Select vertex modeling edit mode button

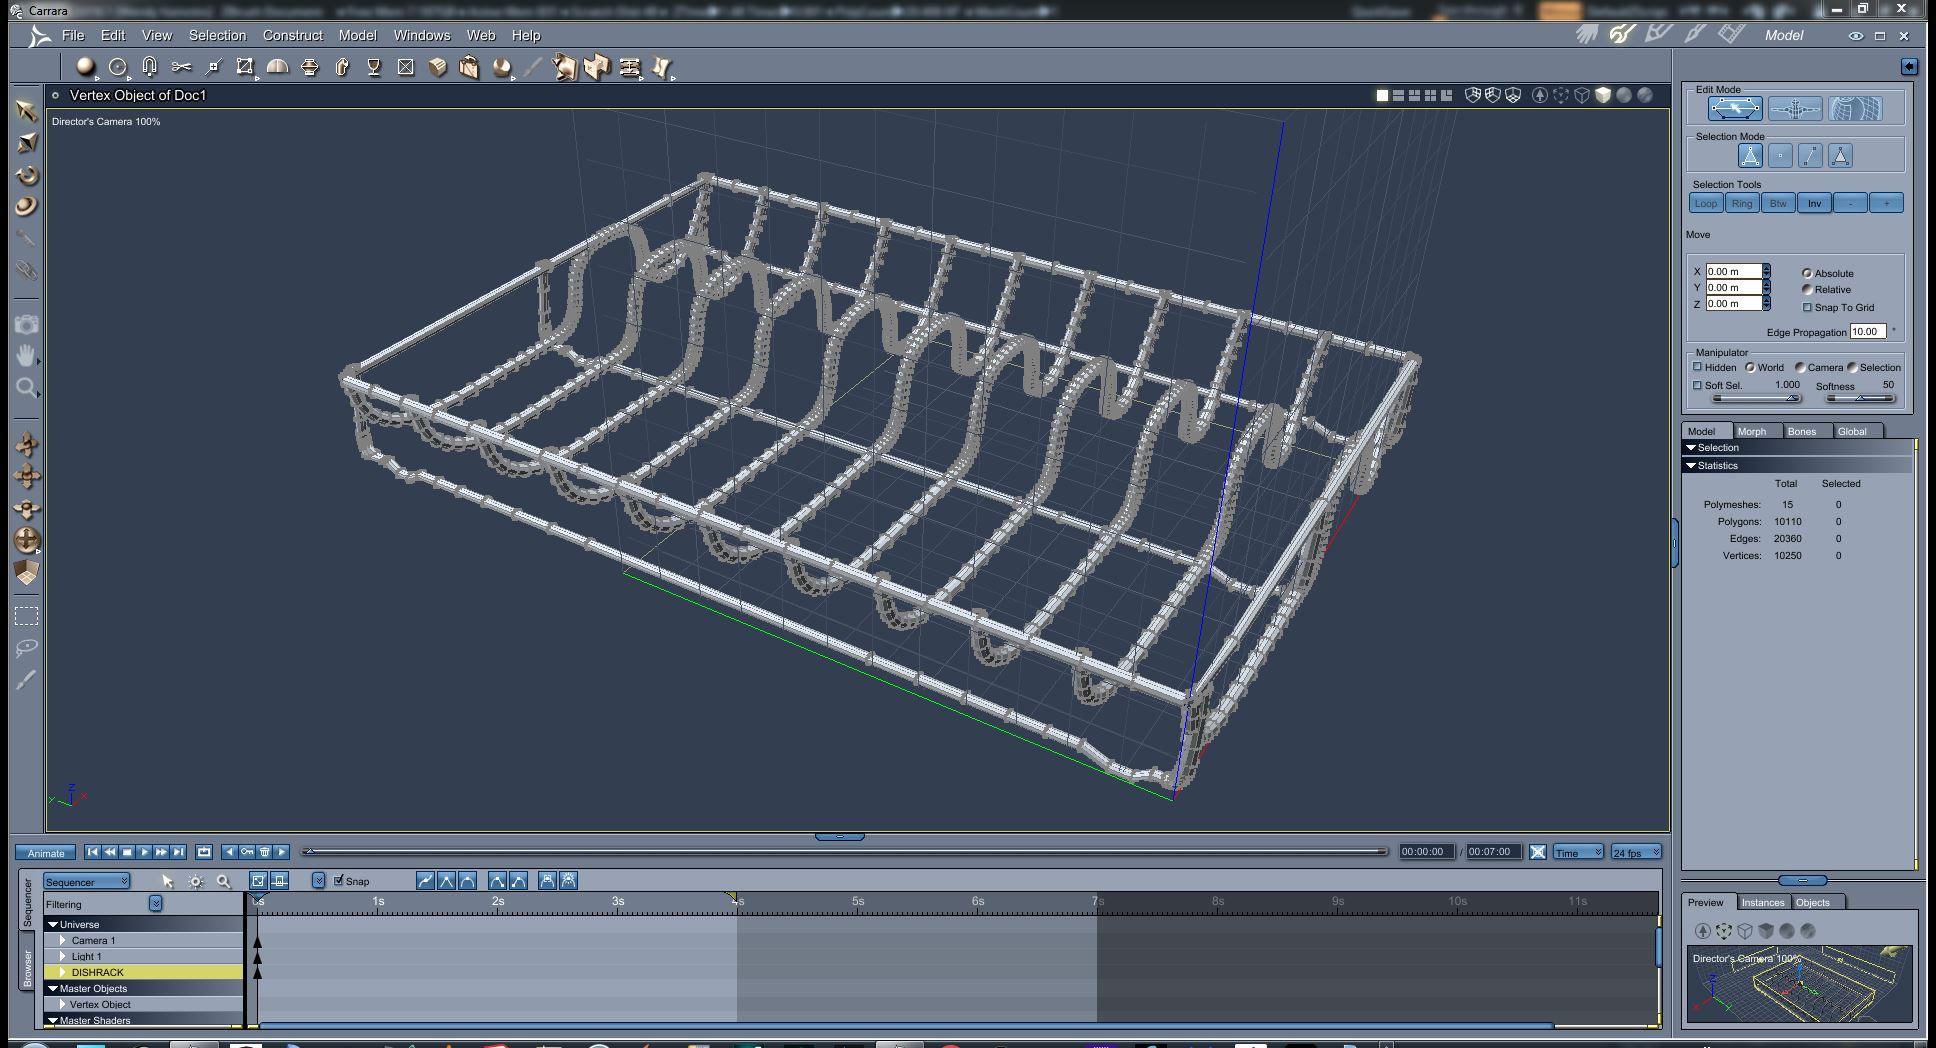pyautogui.click(x=1735, y=109)
